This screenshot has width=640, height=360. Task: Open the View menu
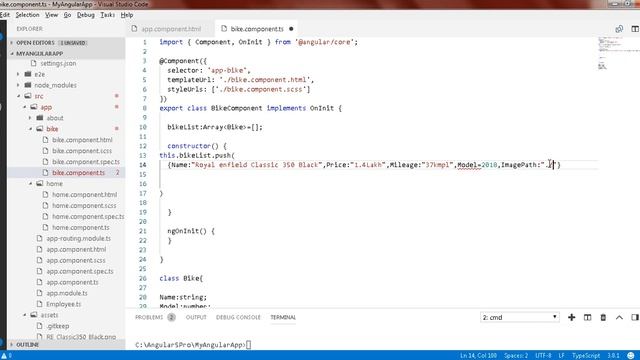tap(51, 15)
